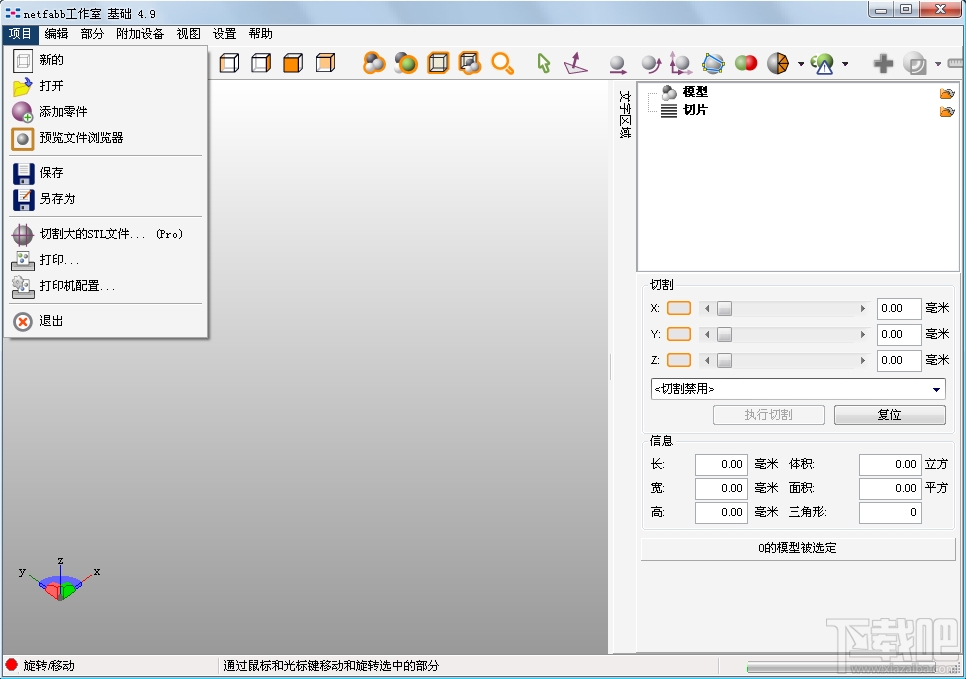Click the ruler measurement icon
The image size is (966, 679).
coord(956,62)
